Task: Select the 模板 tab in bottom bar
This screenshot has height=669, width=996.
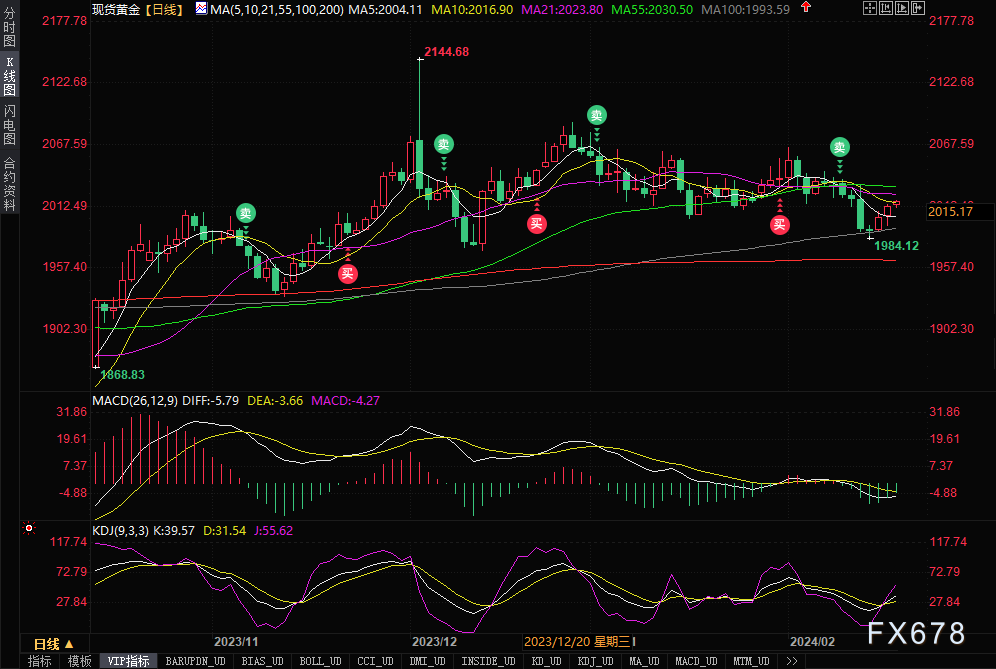Action: 79,661
